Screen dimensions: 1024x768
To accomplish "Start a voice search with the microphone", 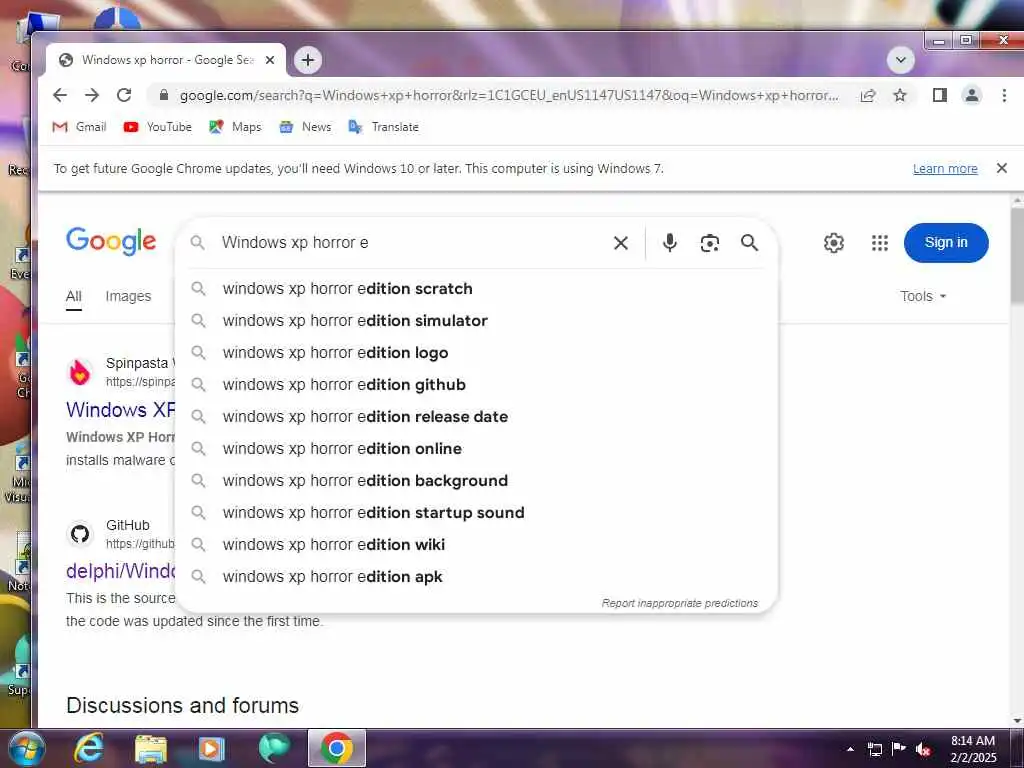I will (x=669, y=243).
